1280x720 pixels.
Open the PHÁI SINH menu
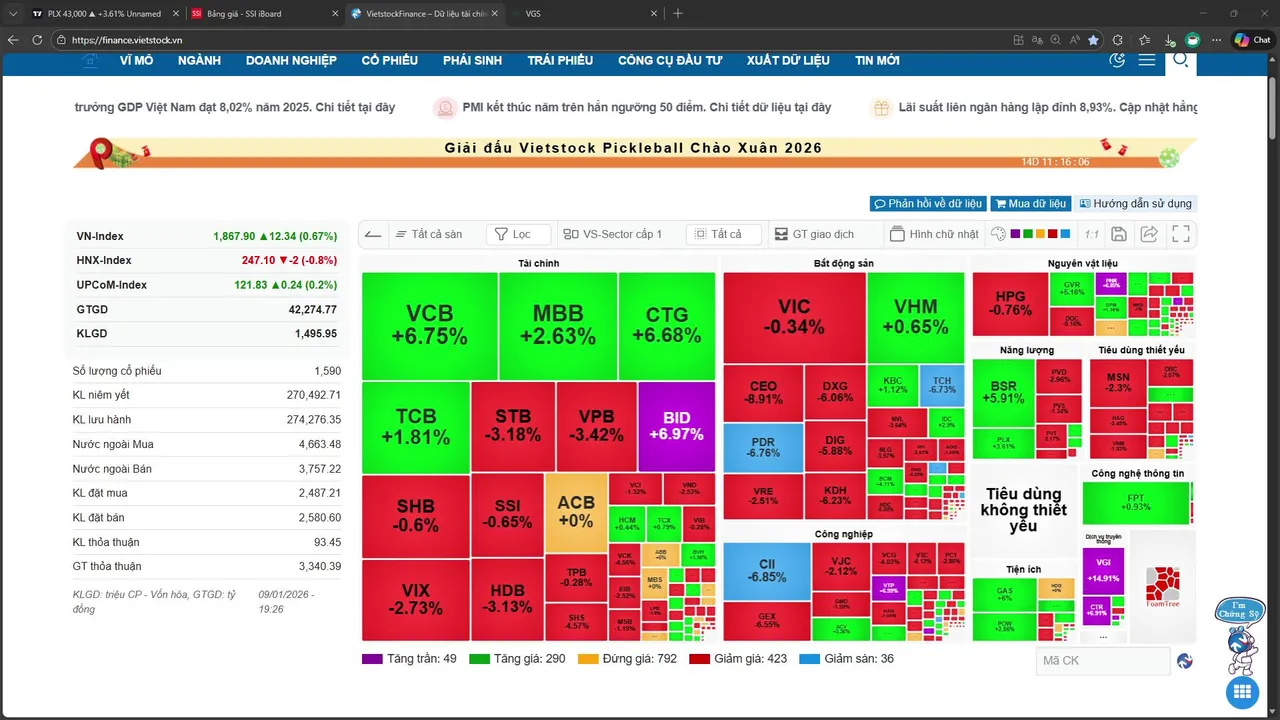[472, 60]
